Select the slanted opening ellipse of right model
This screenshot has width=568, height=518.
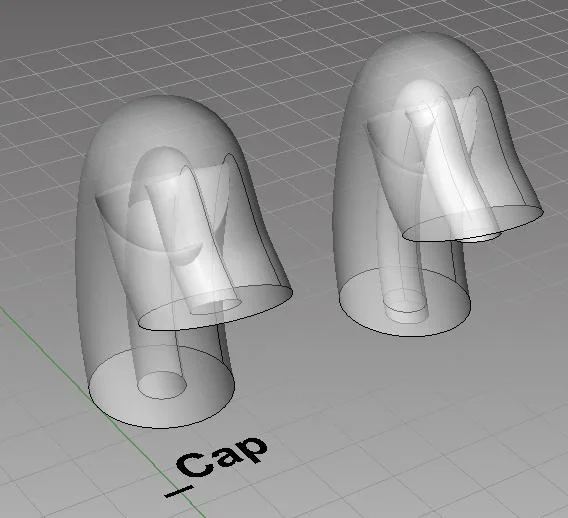tap(472, 223)
